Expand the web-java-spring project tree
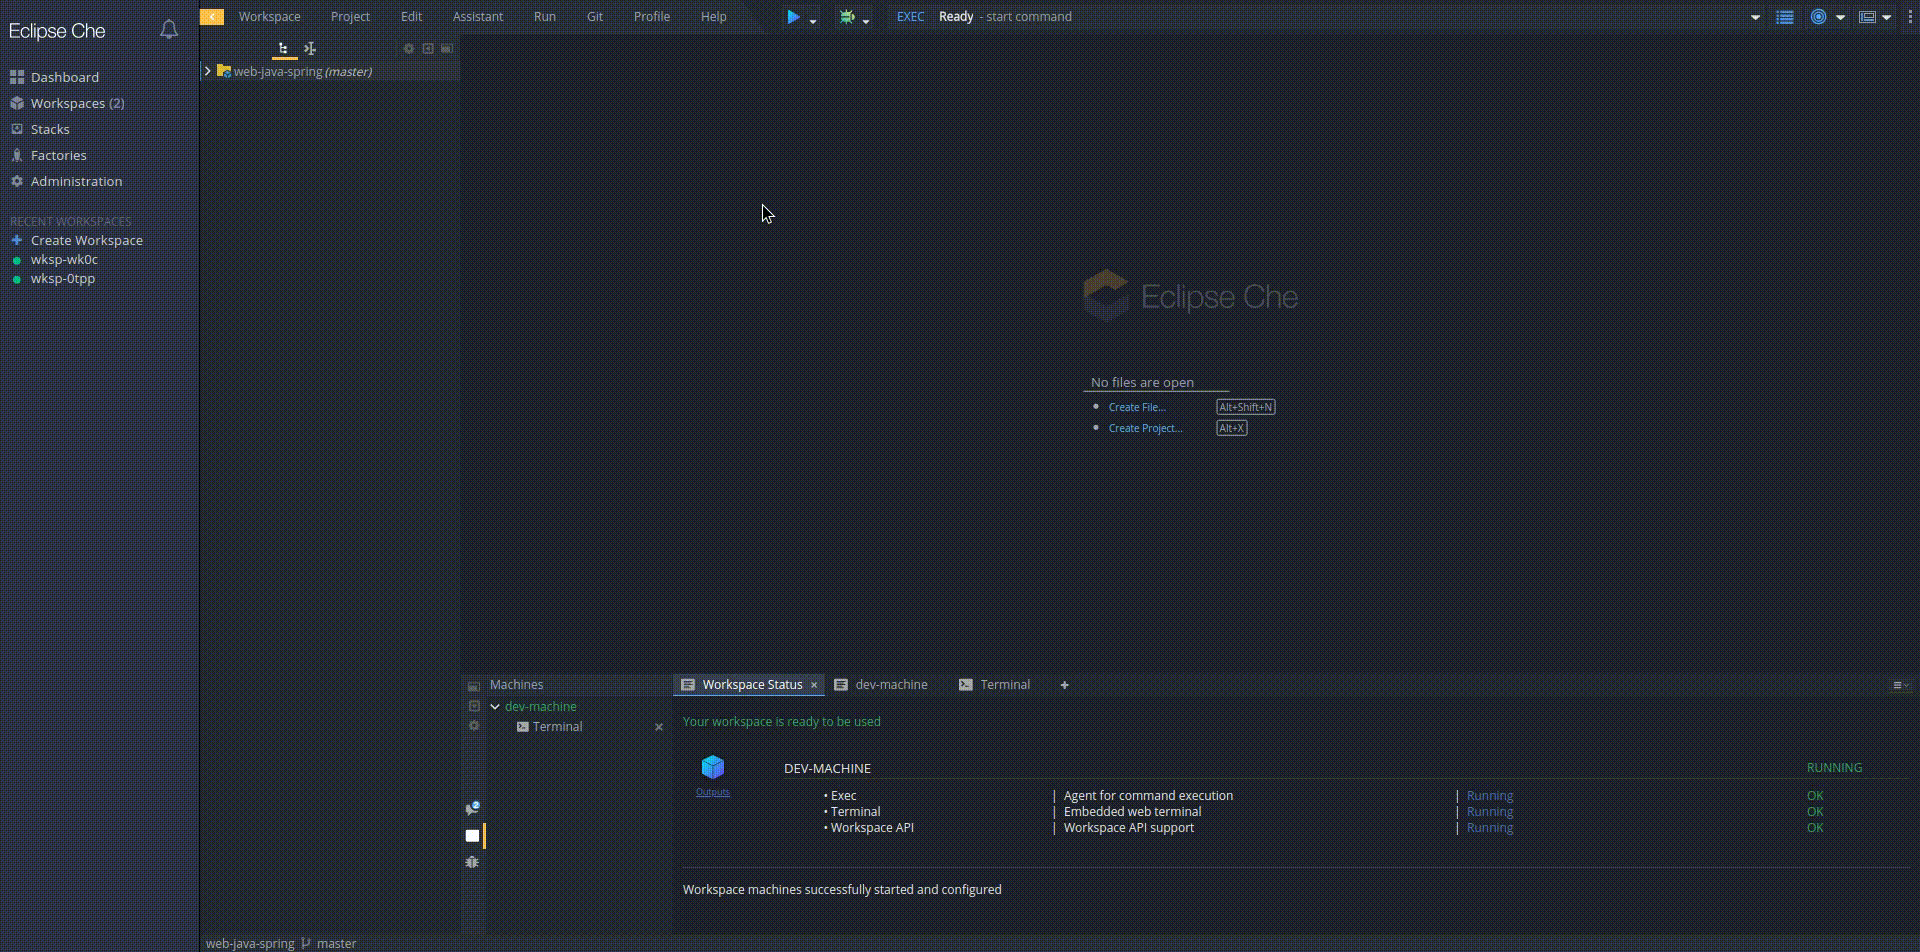This screenshot has width=1920, height=952. click(207, 71)
